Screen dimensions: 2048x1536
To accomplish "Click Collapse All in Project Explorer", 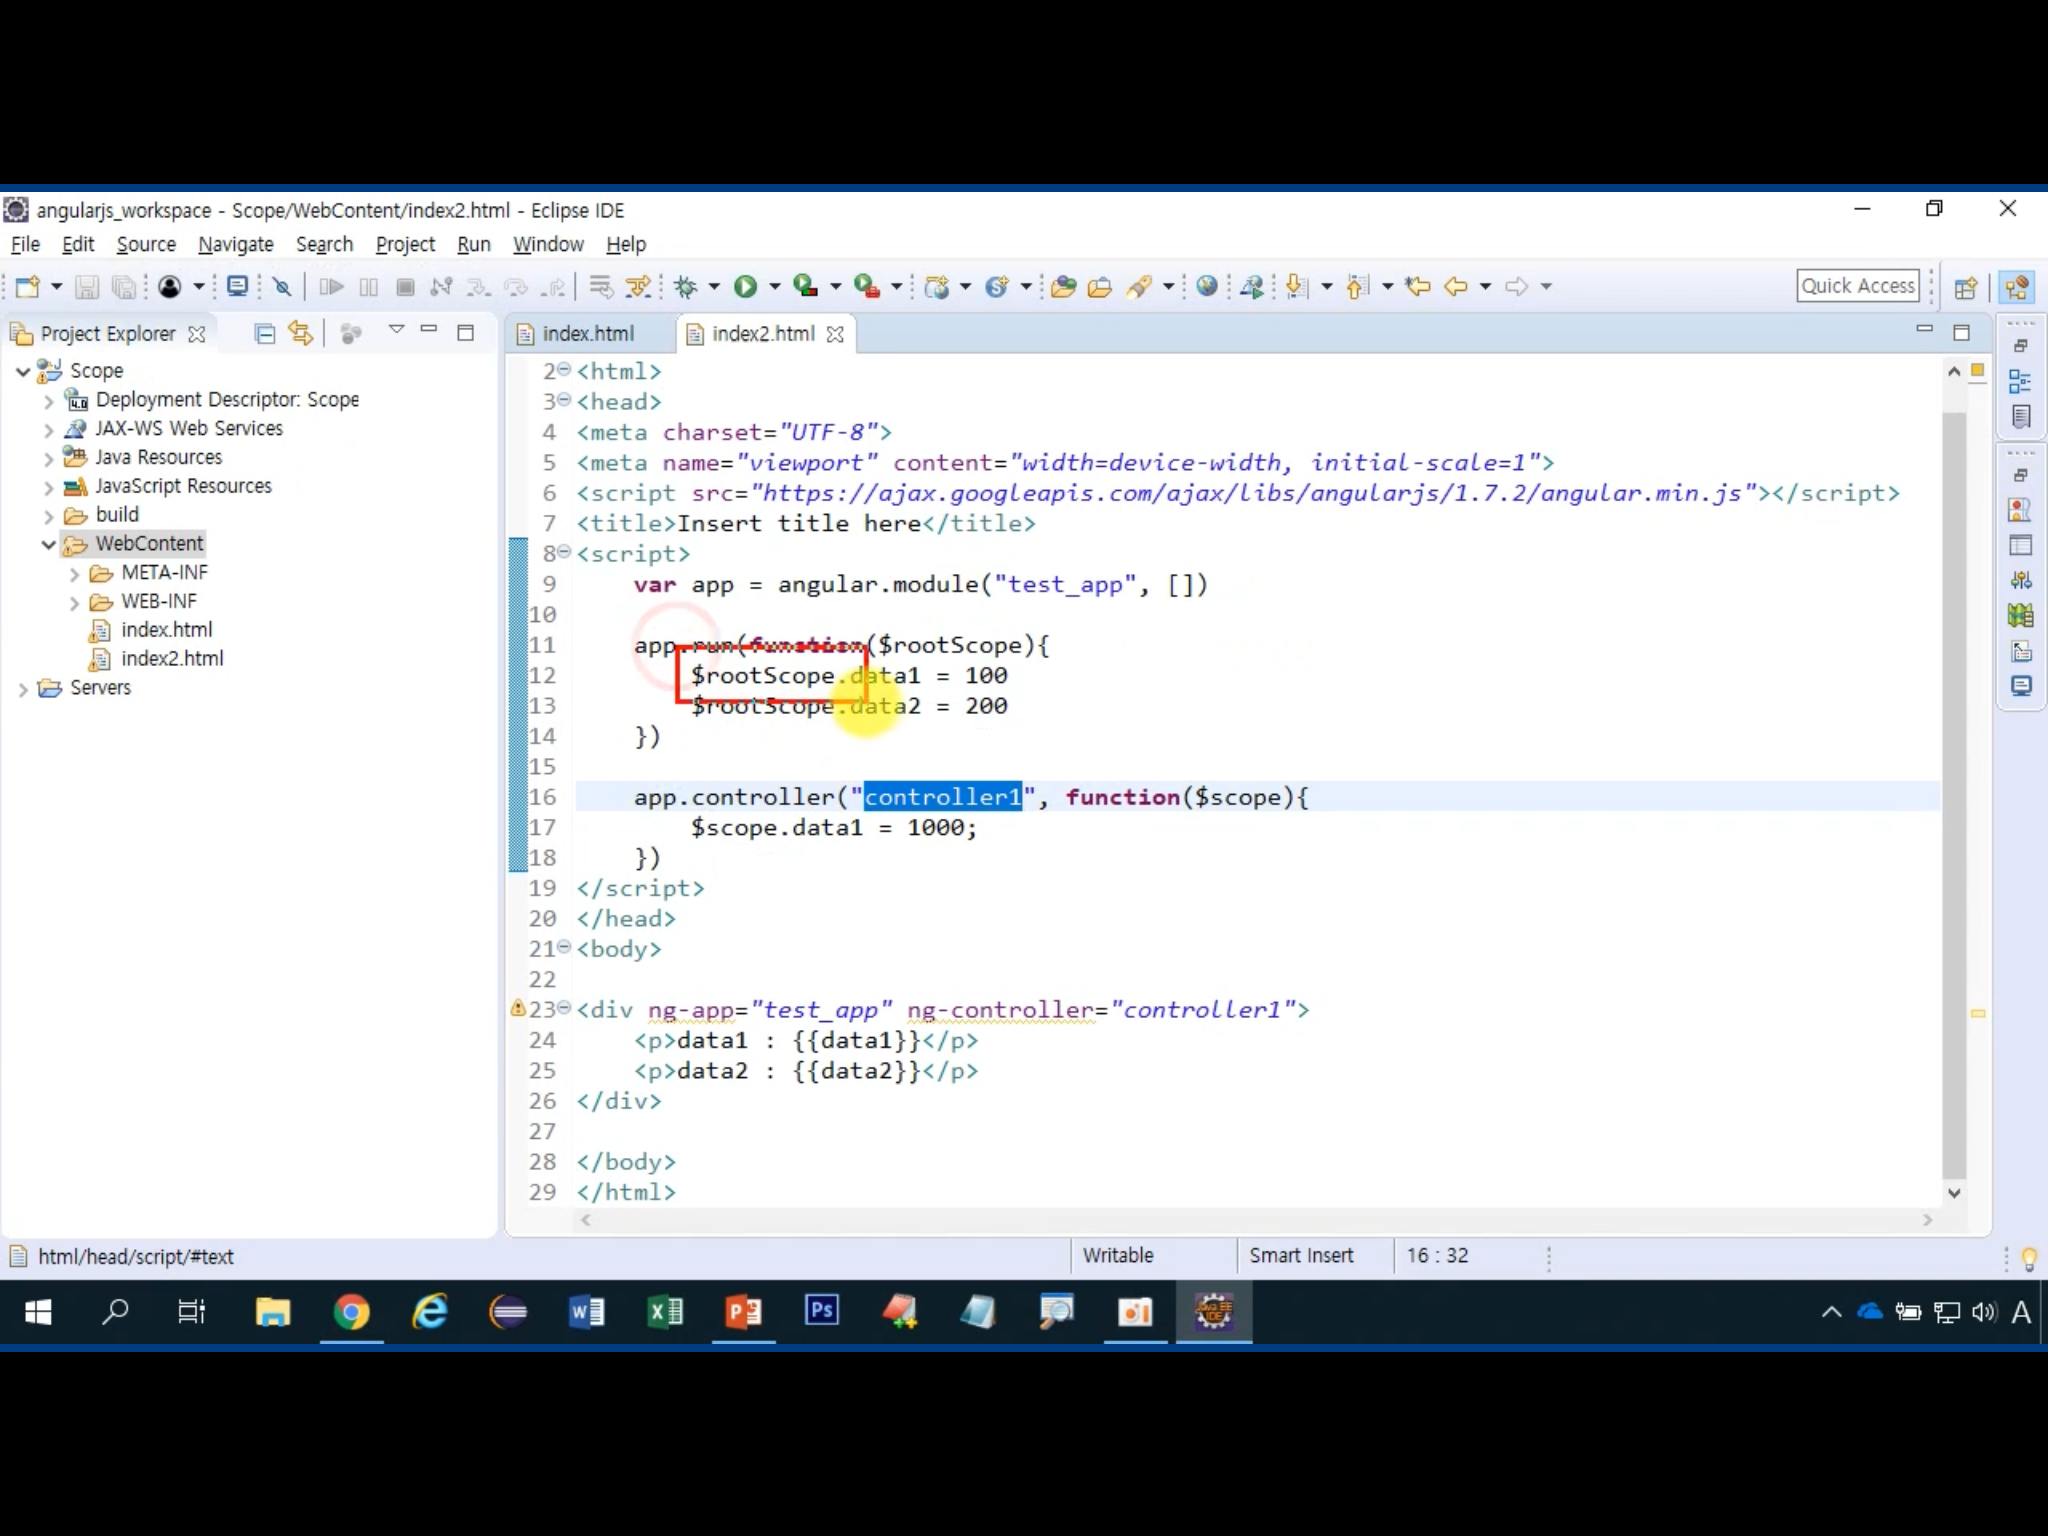I will coord(265,334).
